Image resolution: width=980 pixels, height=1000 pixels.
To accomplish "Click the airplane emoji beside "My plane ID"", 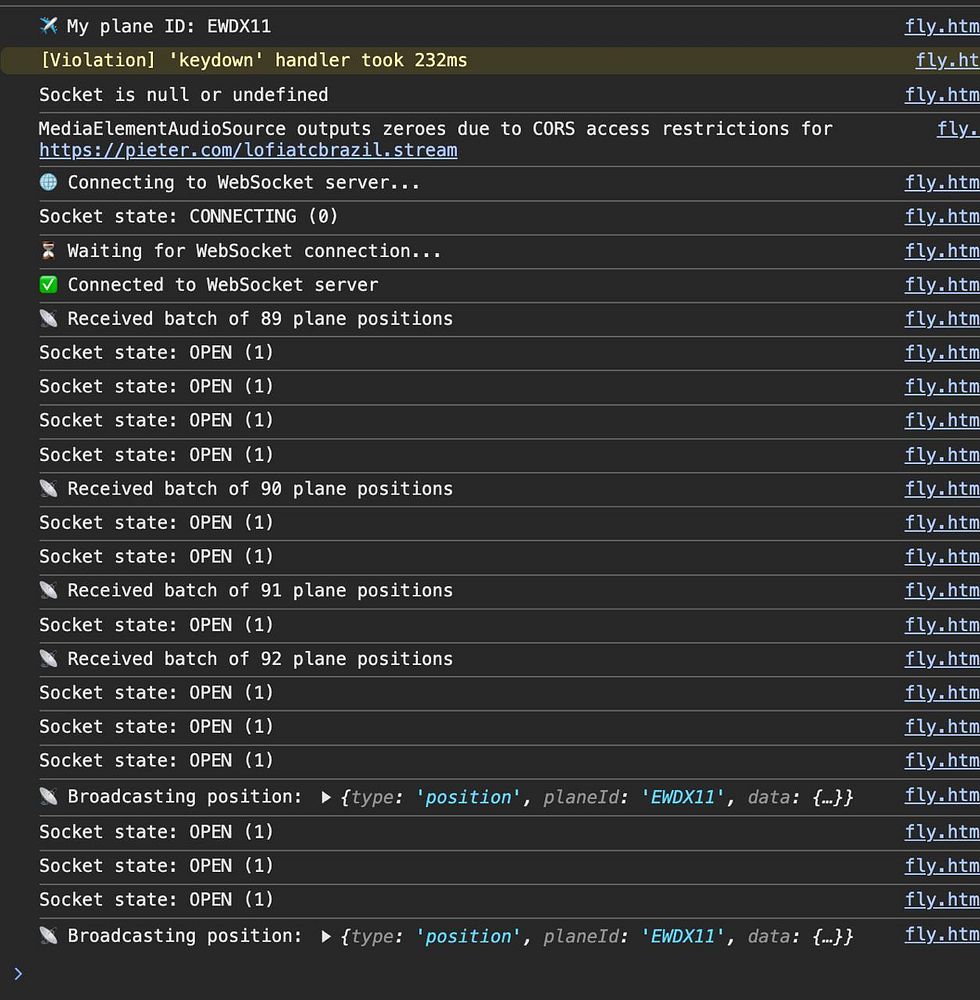I will click(x=49, y=26).
